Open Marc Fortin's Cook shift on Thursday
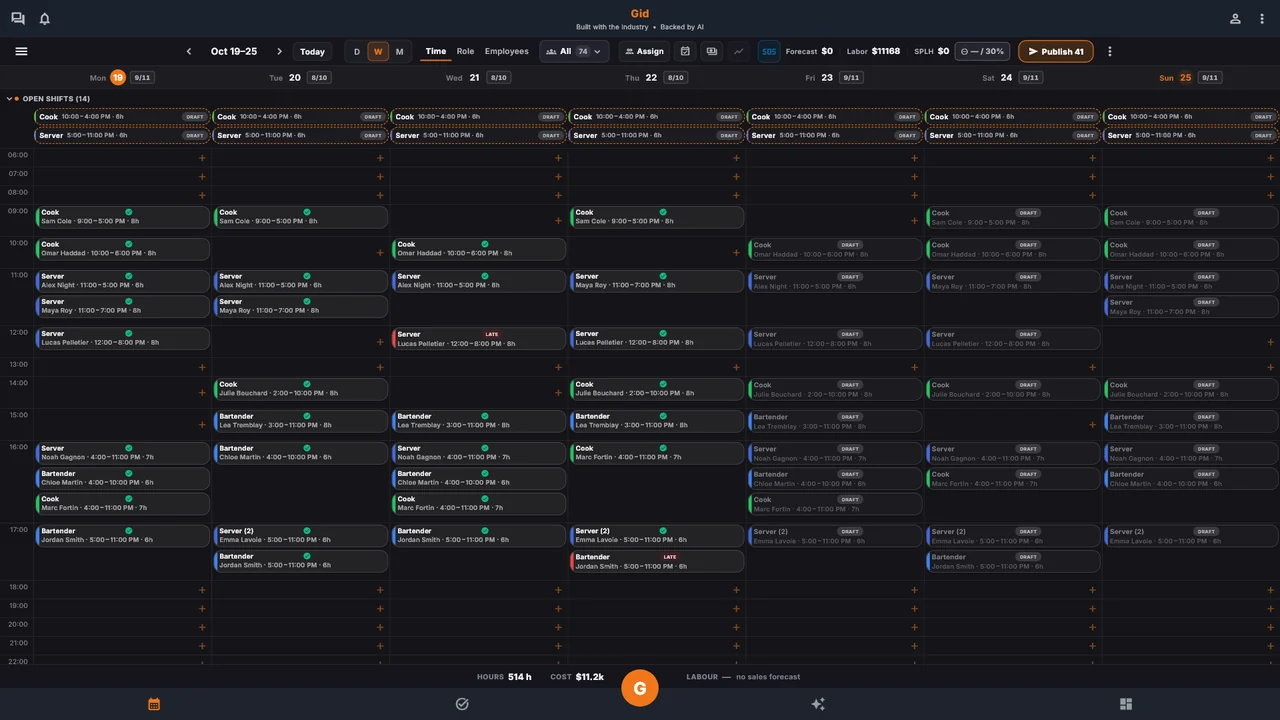Screen dimensions: 1280x720 657,453
